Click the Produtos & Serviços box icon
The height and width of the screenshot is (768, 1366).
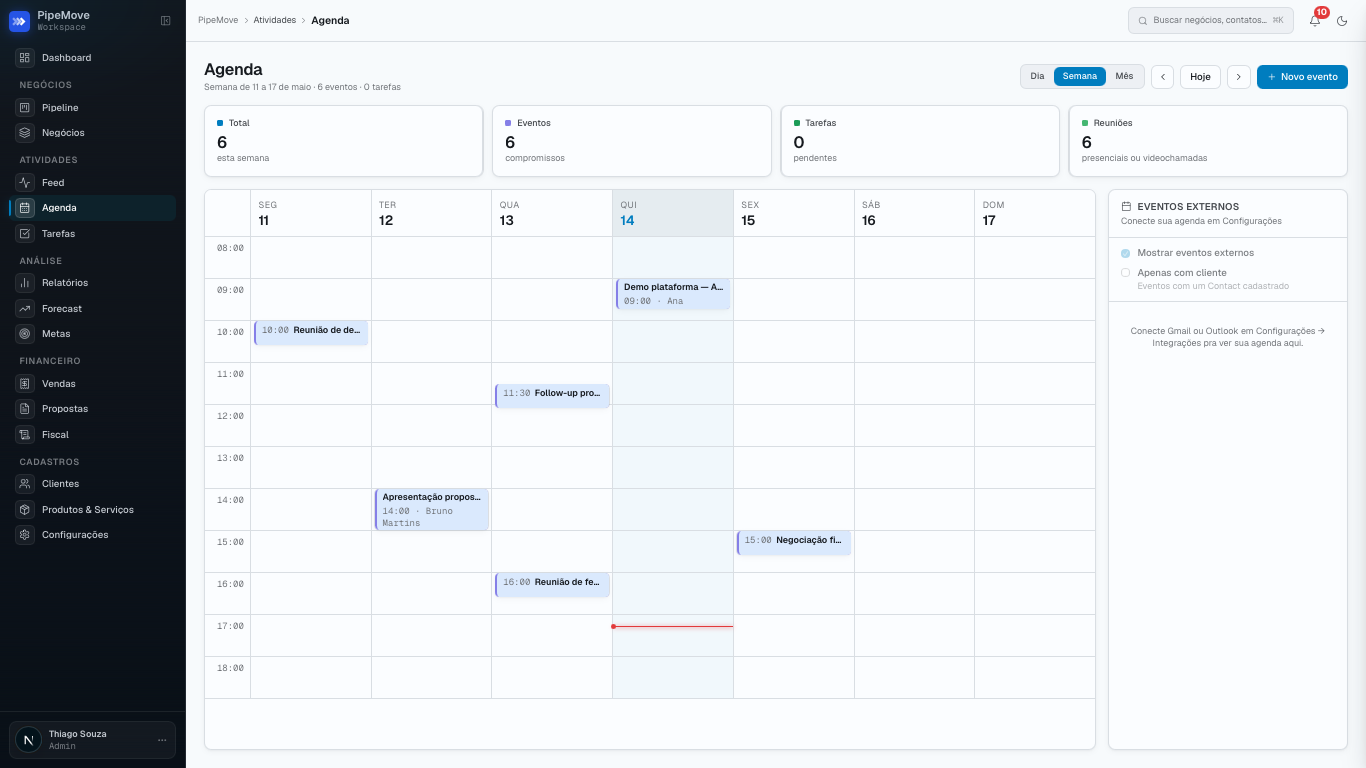click(x=25, y=510)
